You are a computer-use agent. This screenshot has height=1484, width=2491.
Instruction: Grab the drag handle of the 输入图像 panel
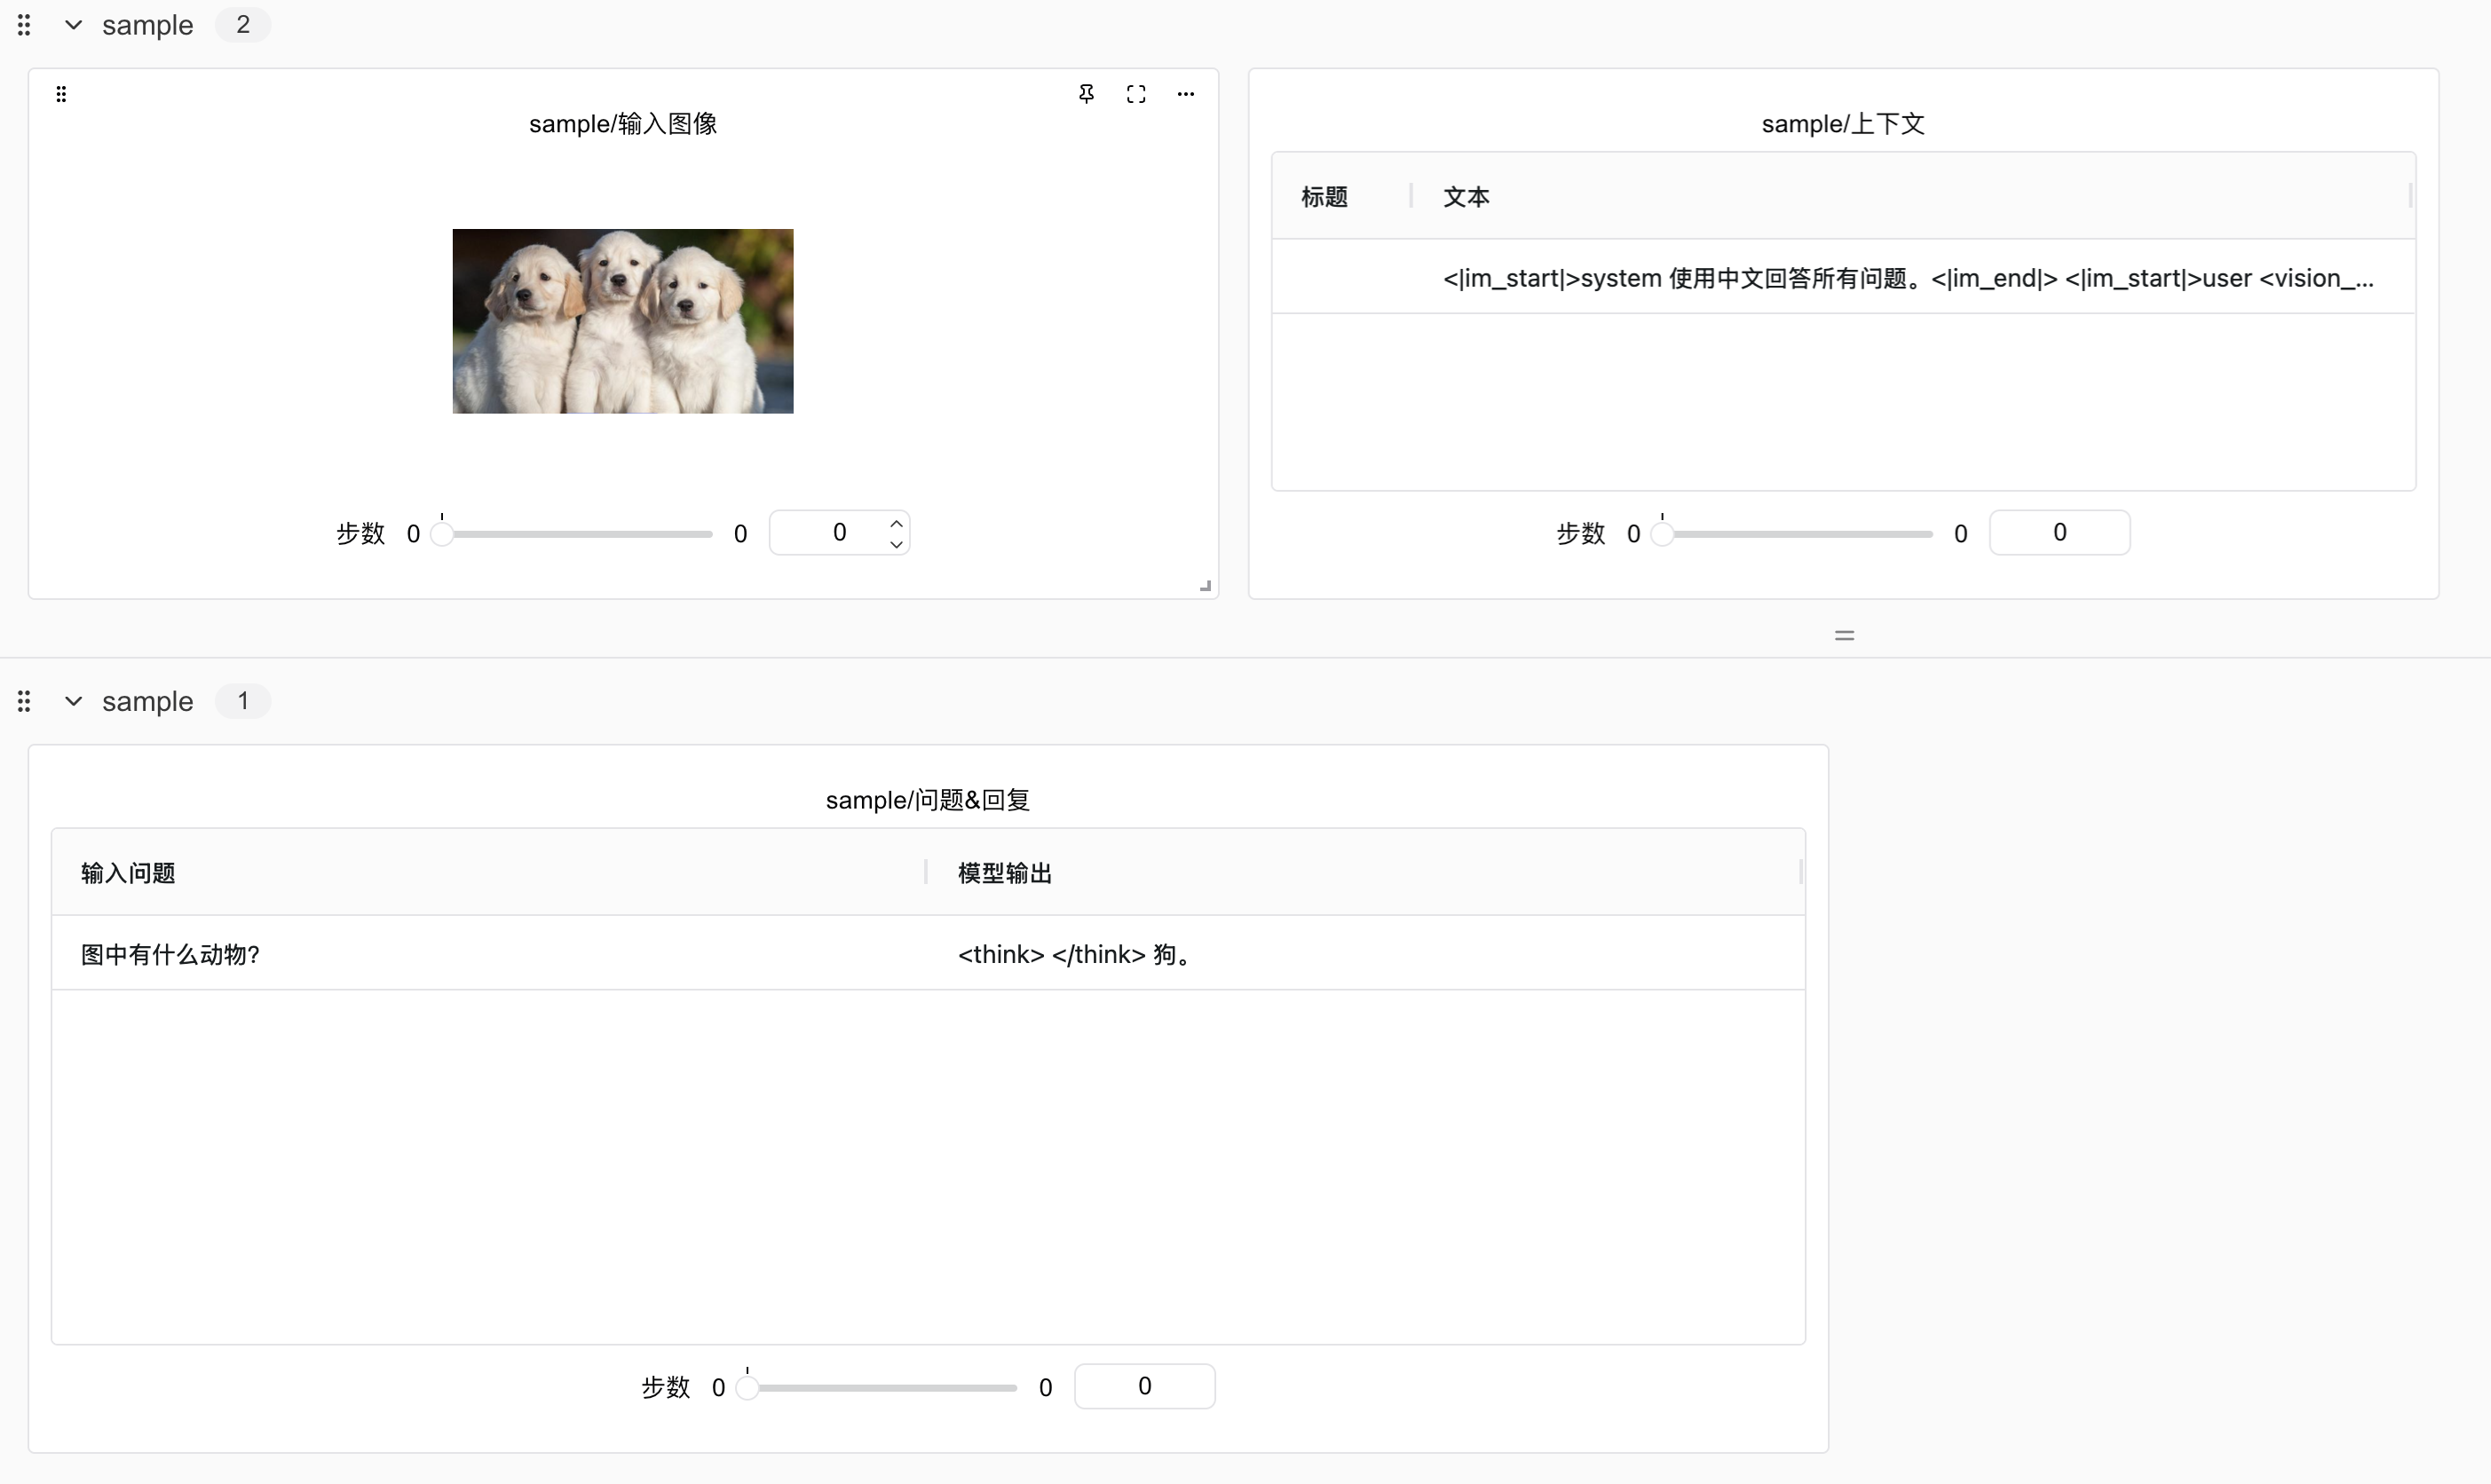coord(61,93)
